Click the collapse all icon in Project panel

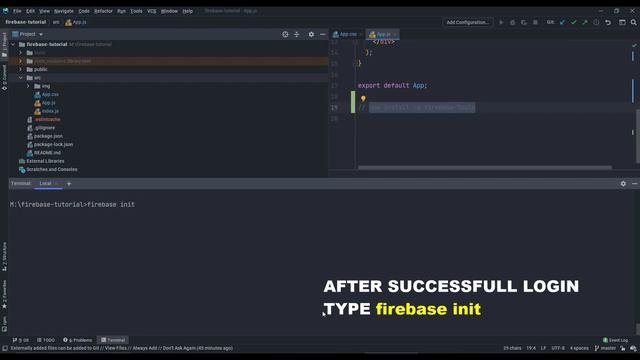(x=297, y=34)
